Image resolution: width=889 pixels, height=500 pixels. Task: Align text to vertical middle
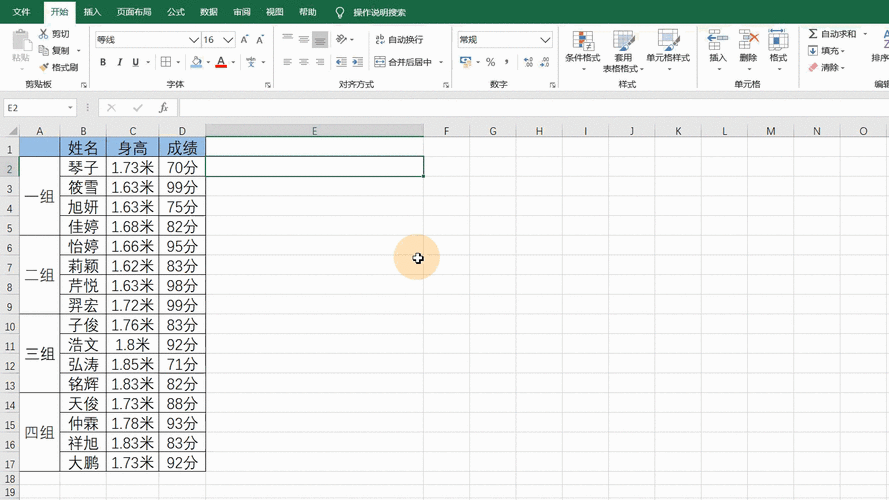tap(304, 39)
